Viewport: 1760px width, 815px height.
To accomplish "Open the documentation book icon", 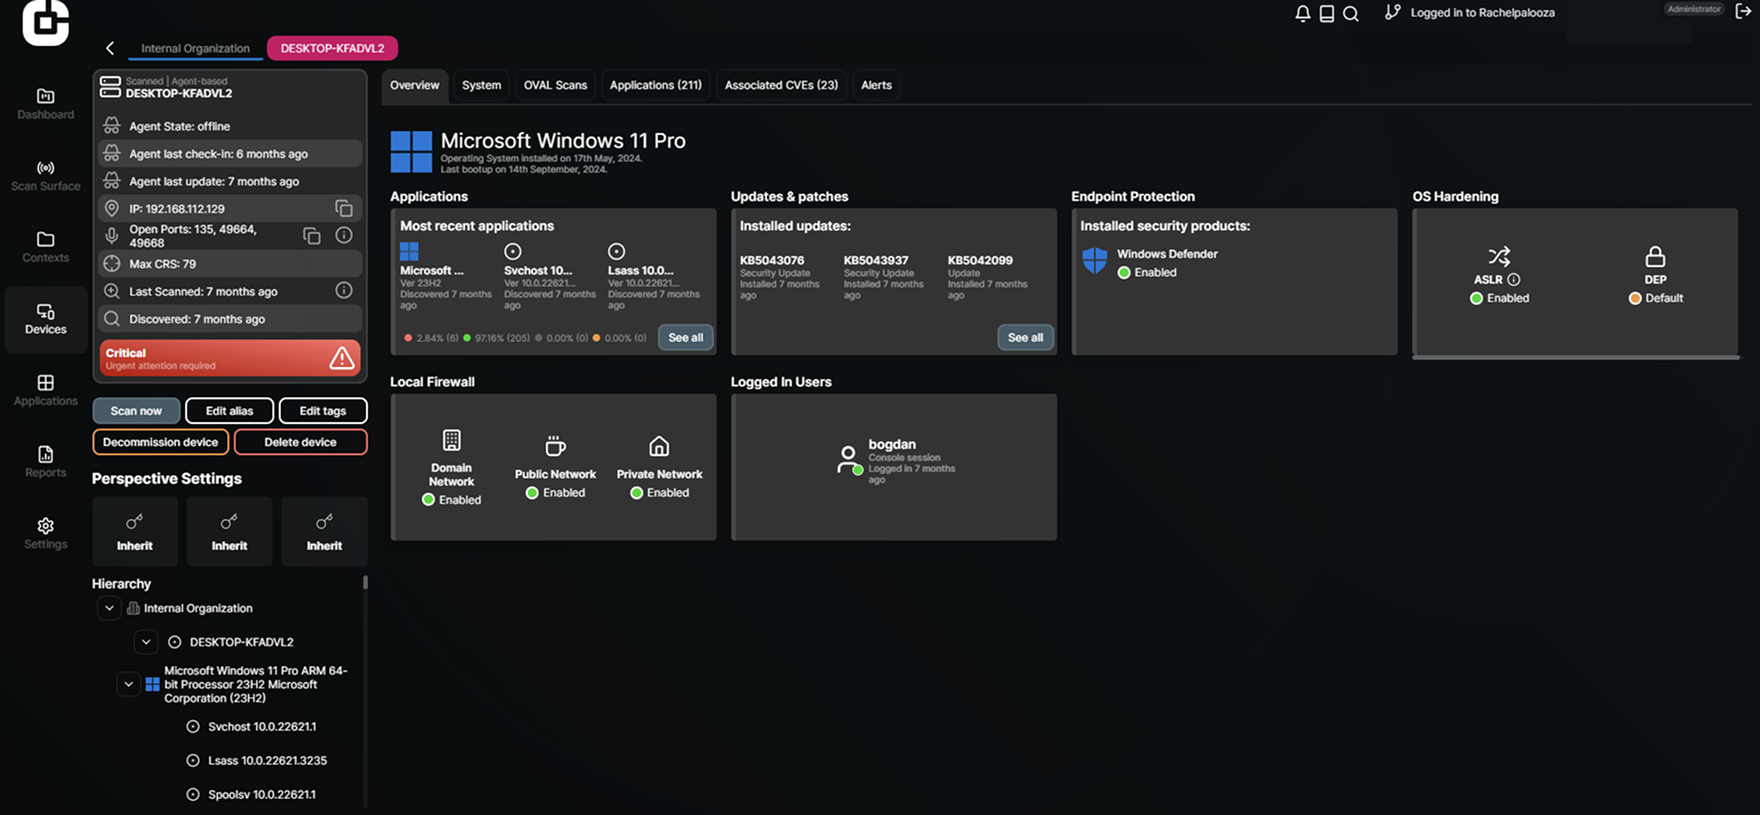I will tap(1327, 13).
